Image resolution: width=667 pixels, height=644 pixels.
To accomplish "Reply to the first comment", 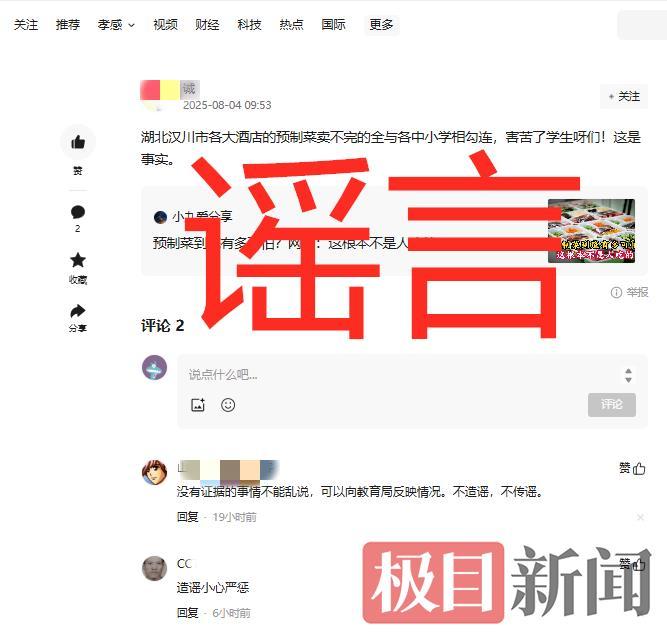I will (x=188, y=517).
